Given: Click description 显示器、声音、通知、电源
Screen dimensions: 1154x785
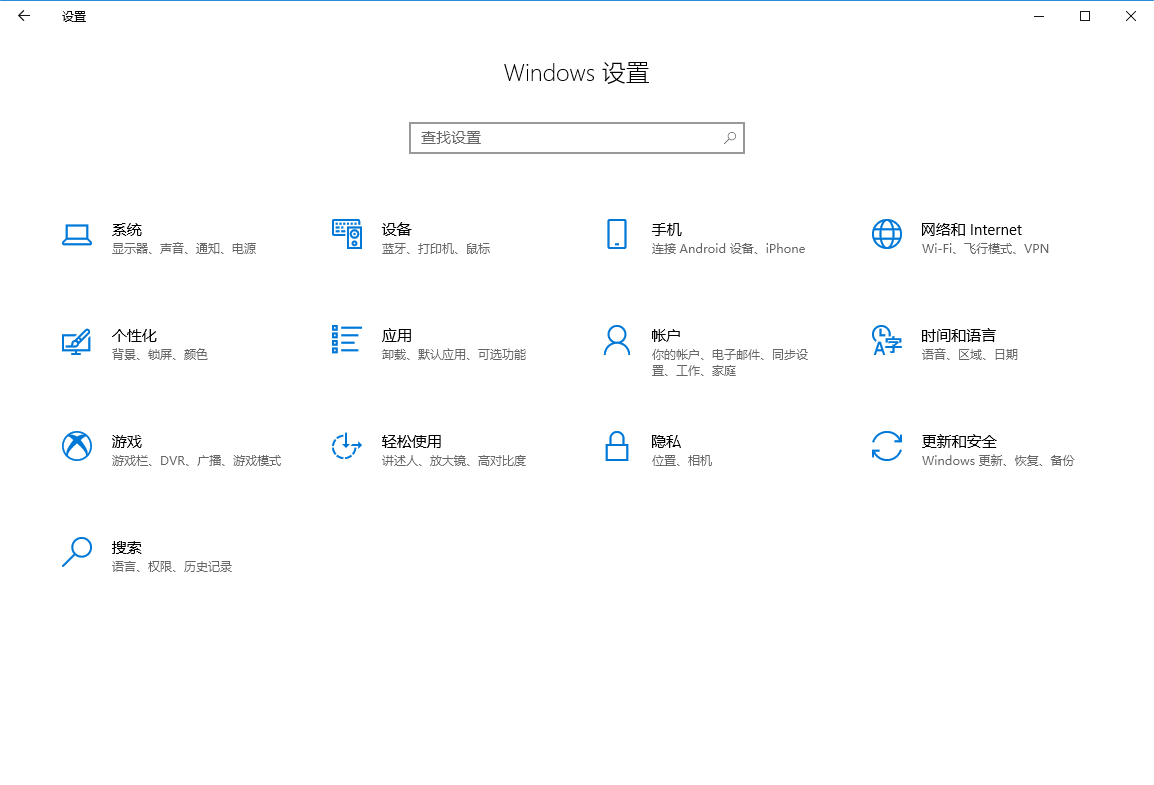Looking at the screenshot, I should pos(184,249).
